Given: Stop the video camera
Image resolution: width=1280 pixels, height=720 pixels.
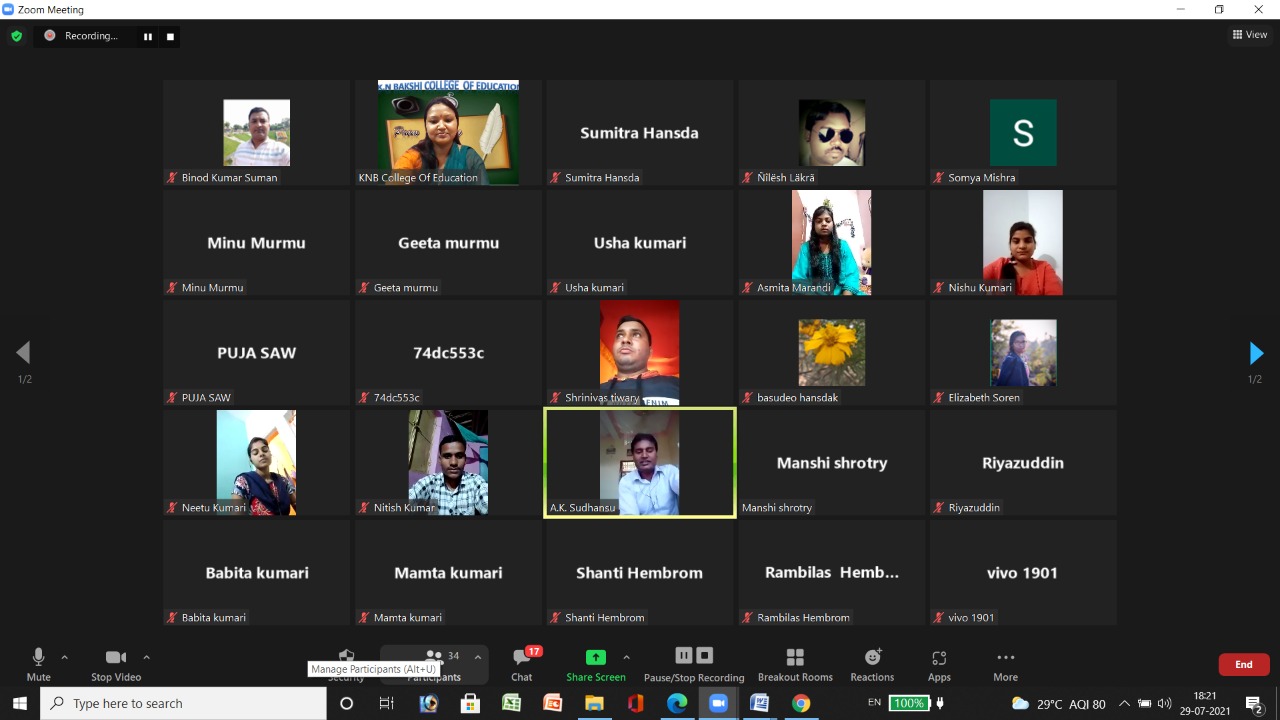Looking at the screenshot, I should click(x=116, y=663).
